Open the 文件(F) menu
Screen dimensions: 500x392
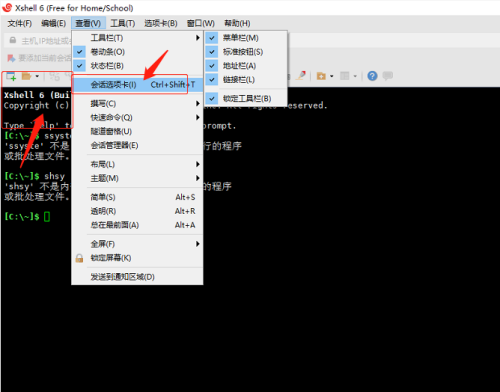20,23
